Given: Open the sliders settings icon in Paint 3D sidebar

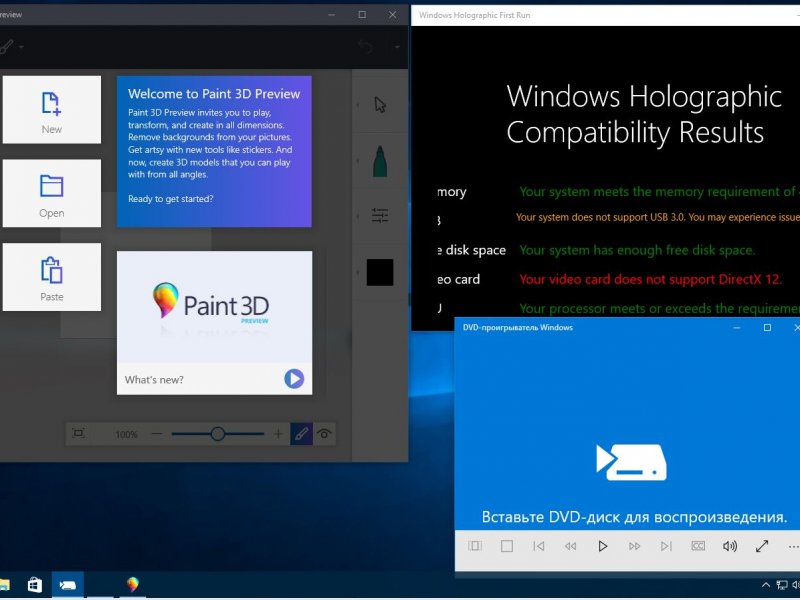Looking at the screenshot, I should [380, 216].
